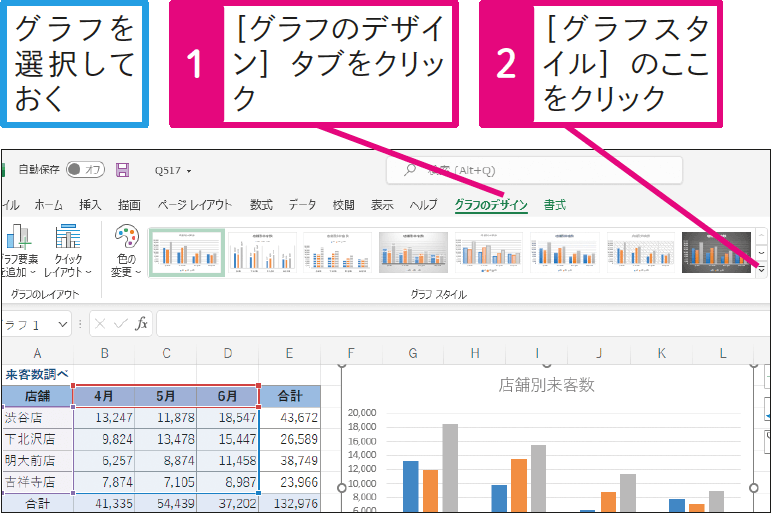Screen dimensions: 783x513
Task: Click the 6月 header cell
Action: [228, 397]
